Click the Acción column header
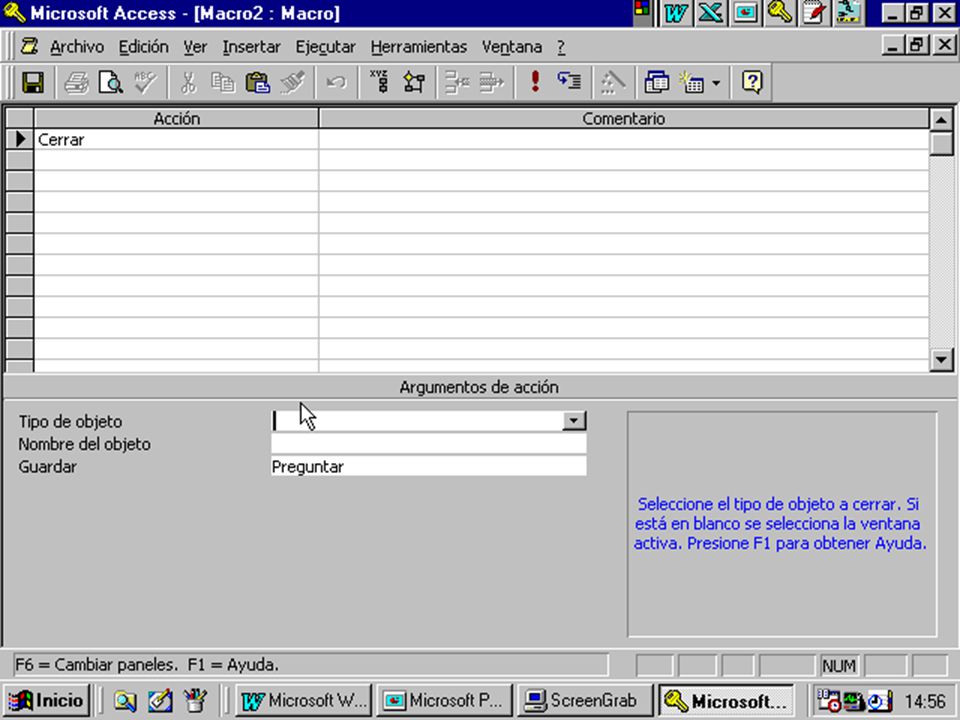Image resolution: width=960 pixels, height=720 pixels. click(x=176, y=119)
